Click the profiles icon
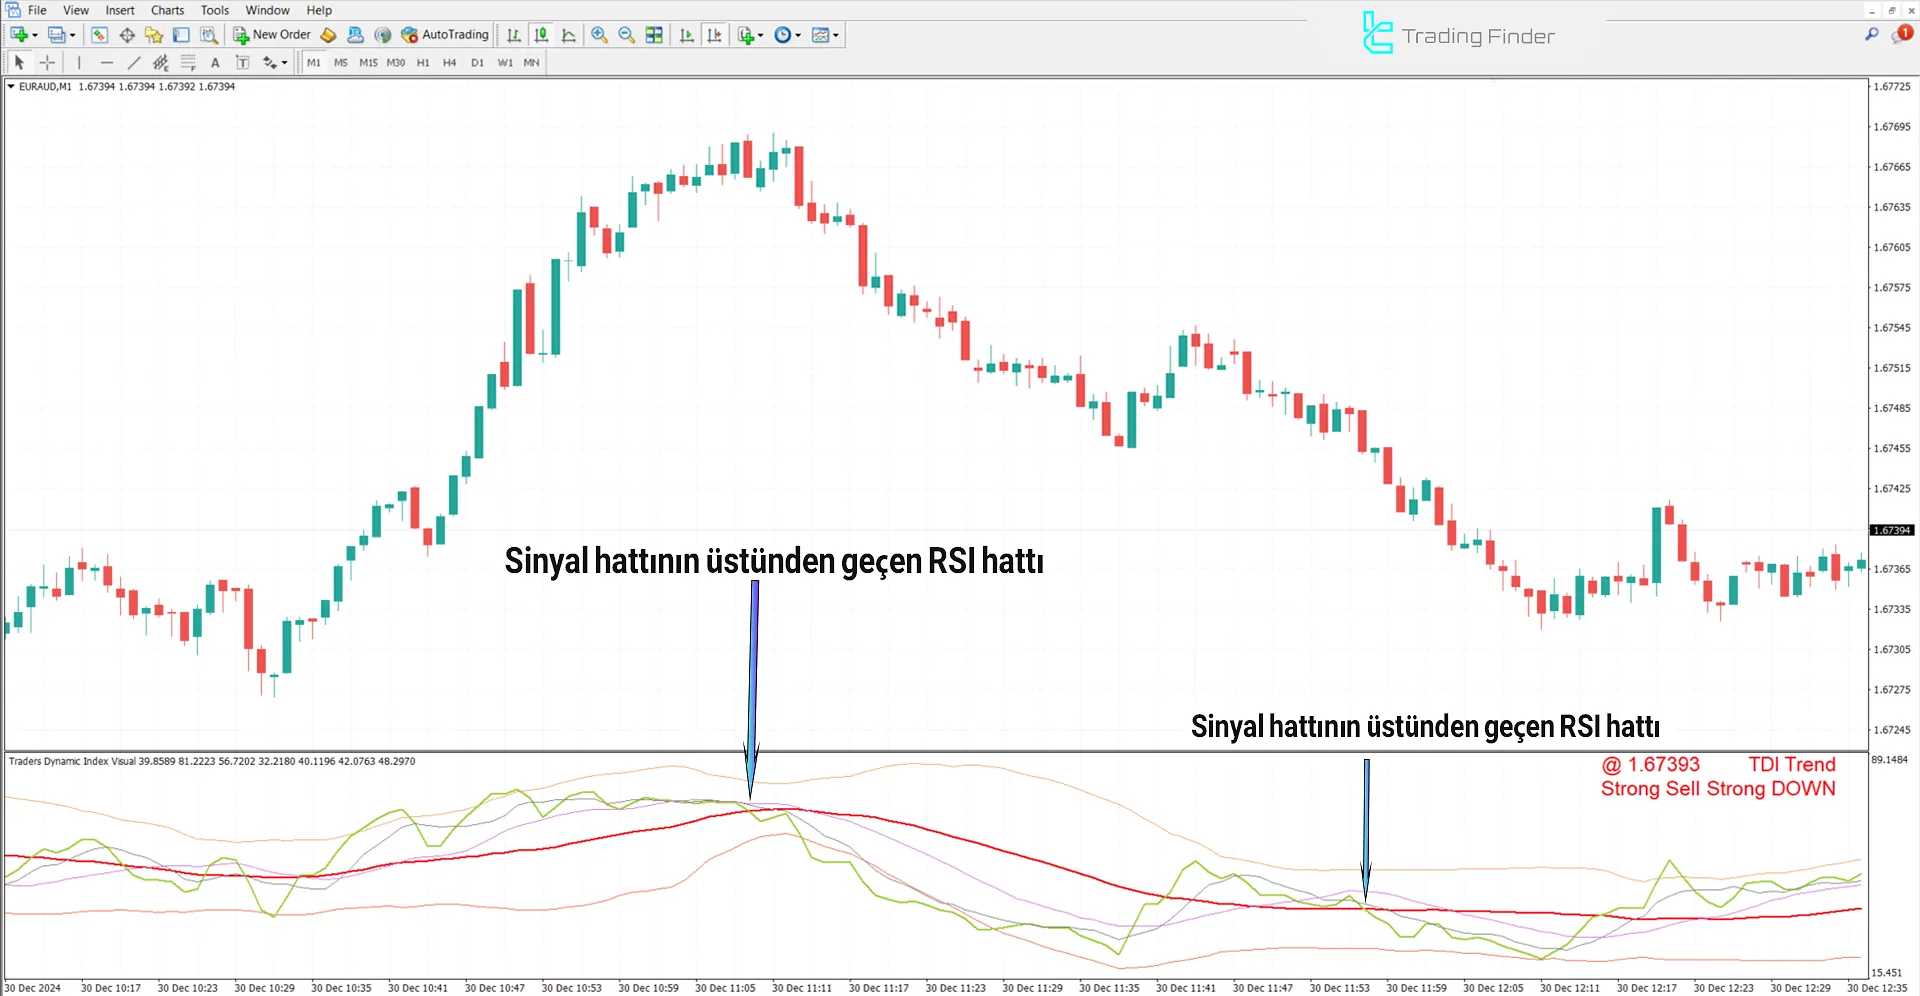1920x996 pixels. tap(56, 35)
